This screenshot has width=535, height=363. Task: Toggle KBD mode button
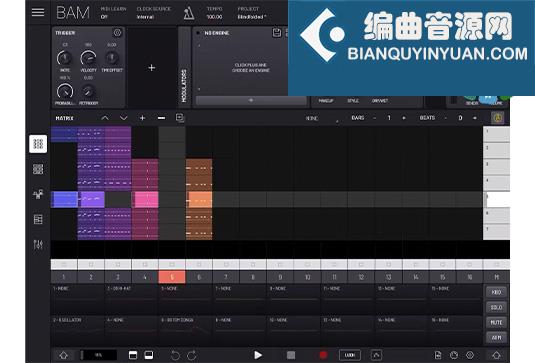tap(496, 292)
